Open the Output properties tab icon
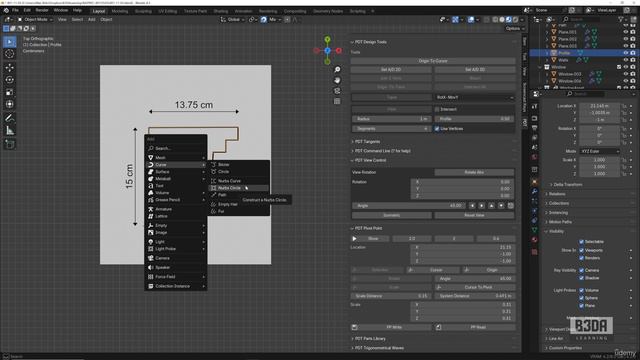The image size is (640, 360). [535, 128]
